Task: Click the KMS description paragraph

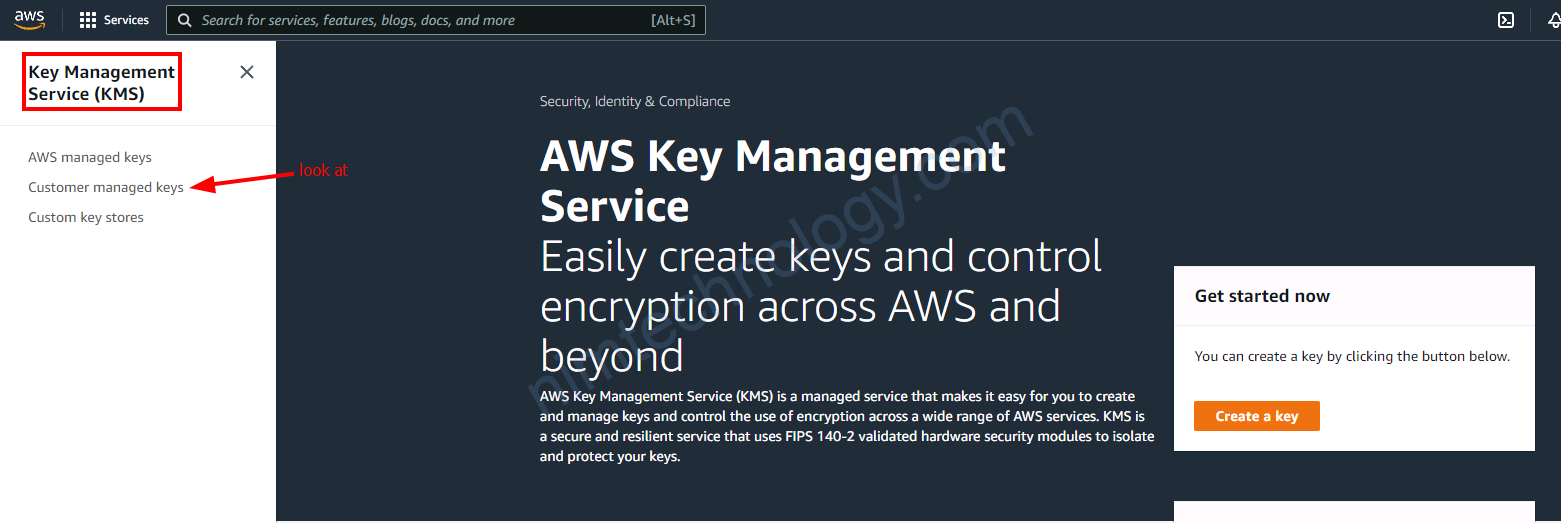Action: click(x=846, y=426)
